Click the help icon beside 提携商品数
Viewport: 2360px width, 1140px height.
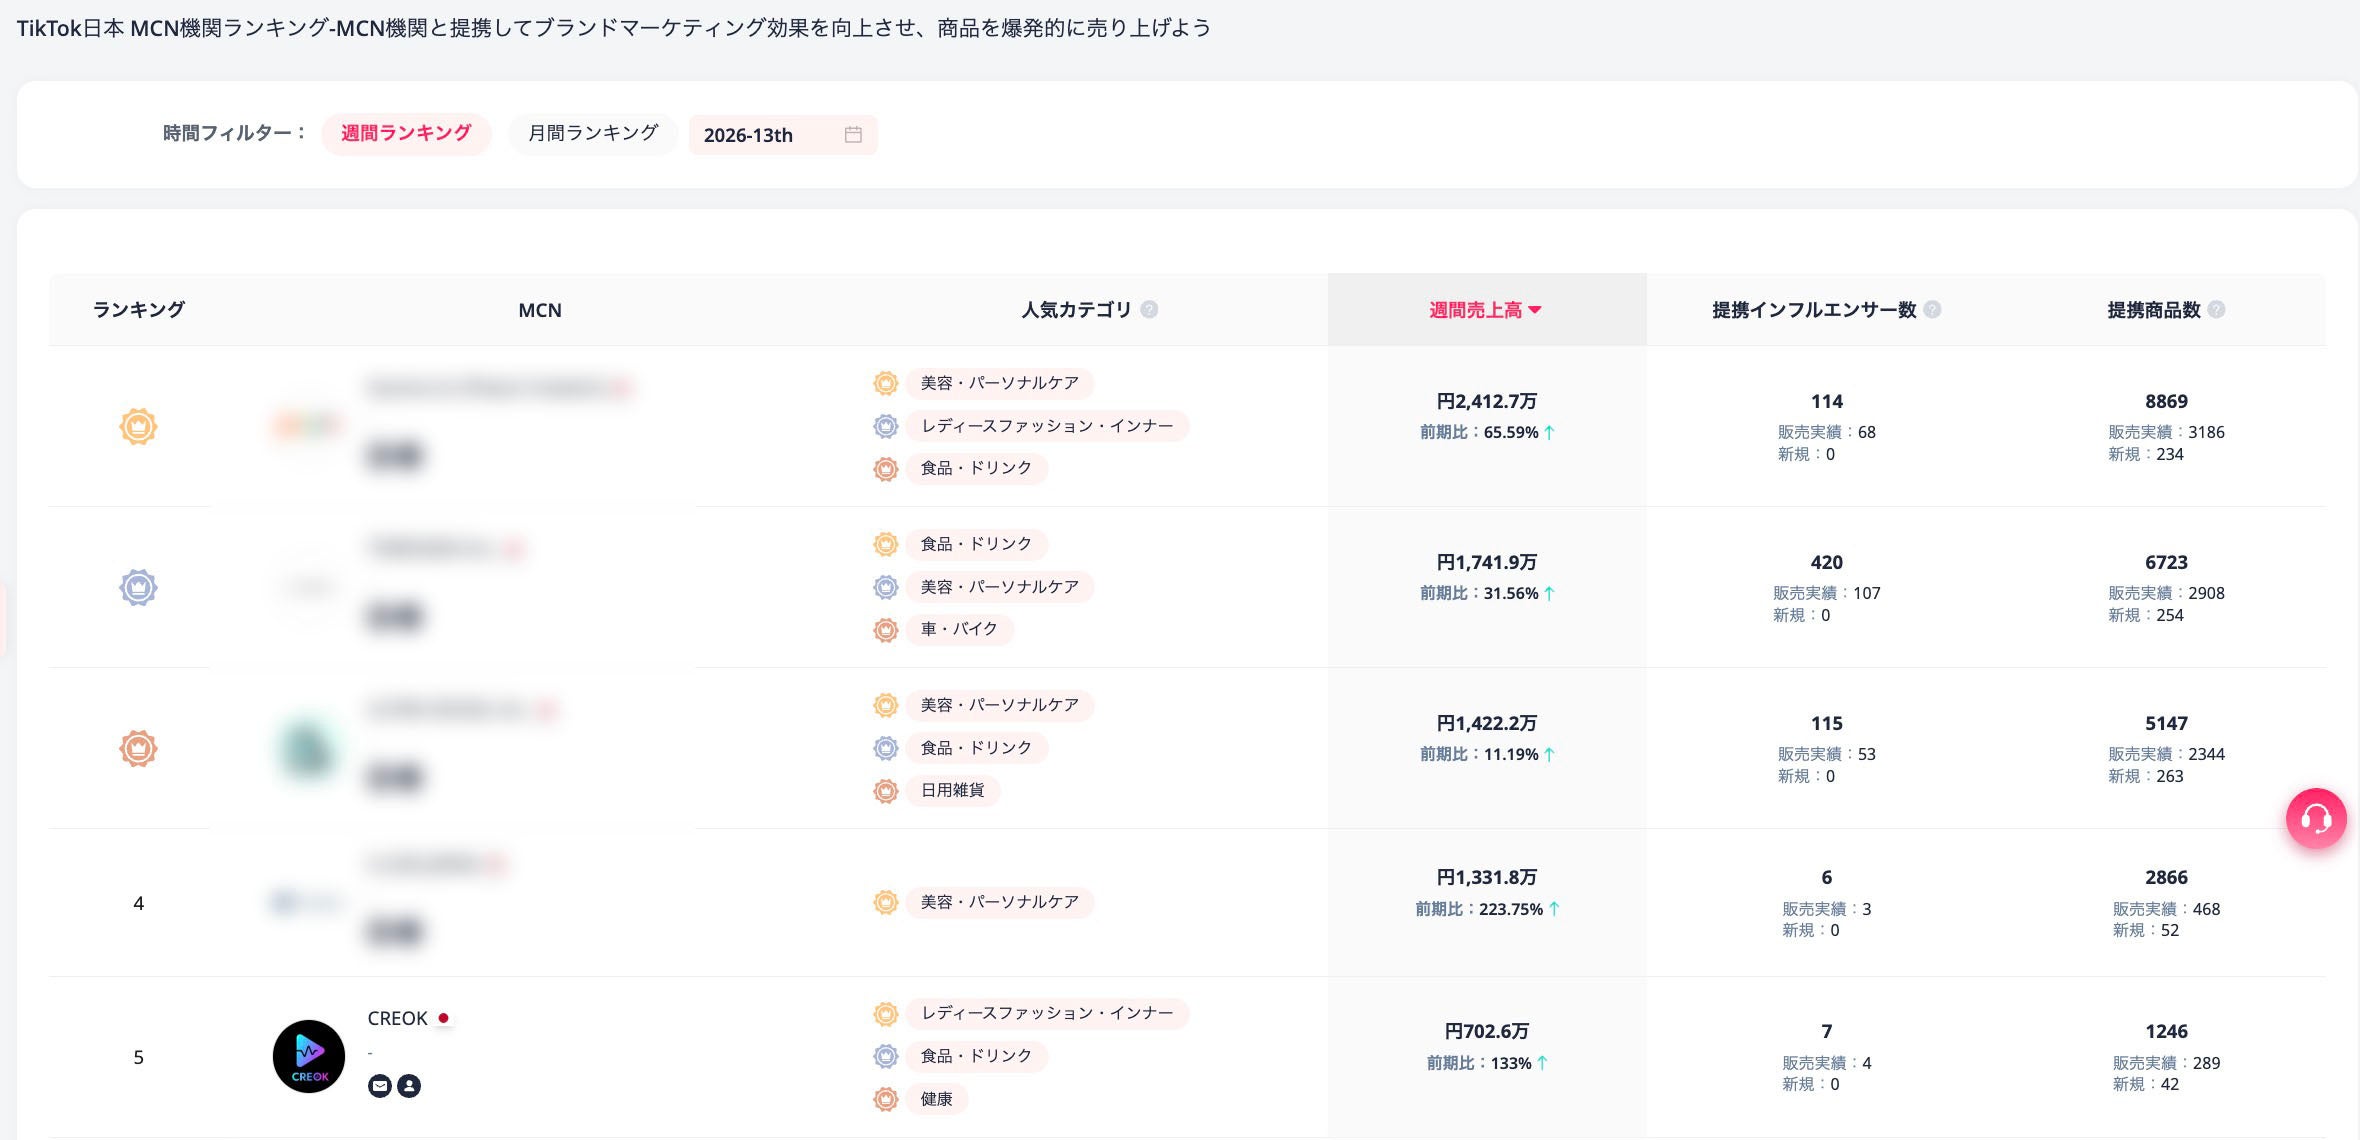coord(2217,310)
